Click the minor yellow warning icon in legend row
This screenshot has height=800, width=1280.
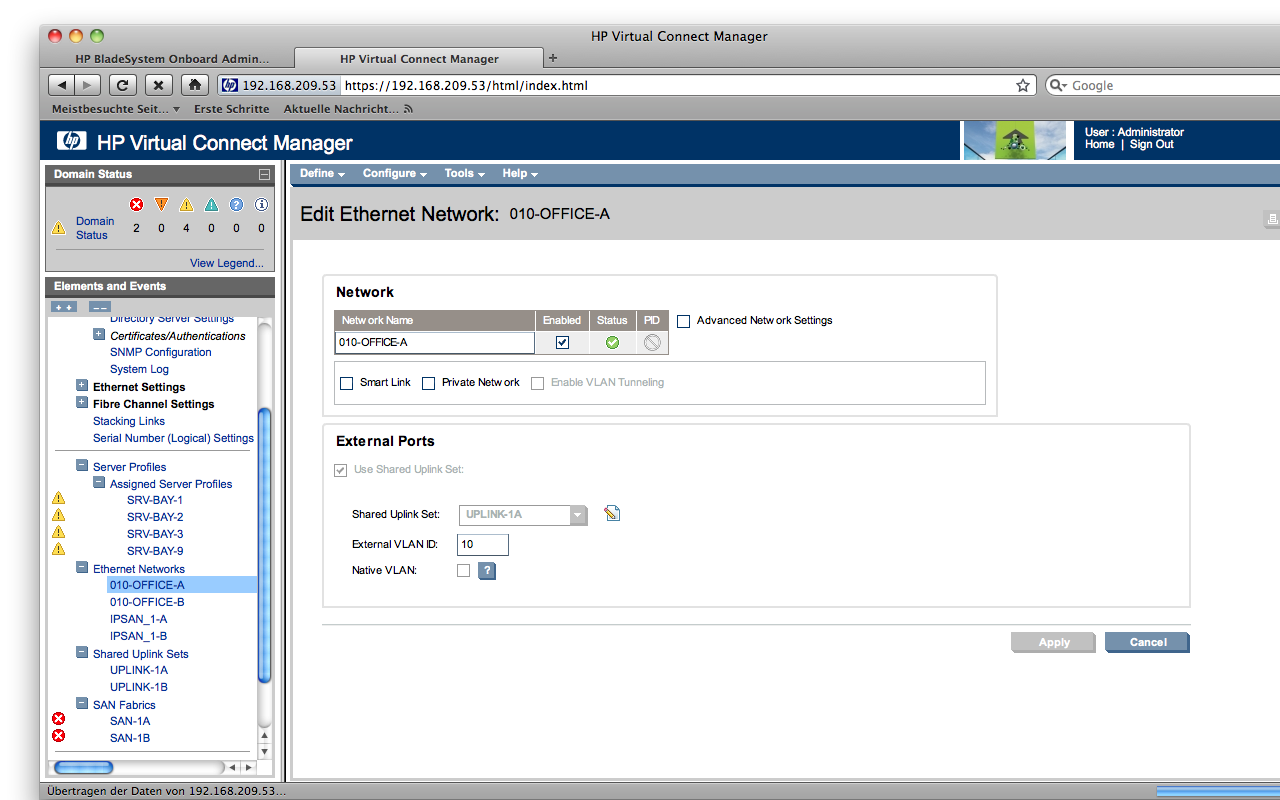[186, 205]
